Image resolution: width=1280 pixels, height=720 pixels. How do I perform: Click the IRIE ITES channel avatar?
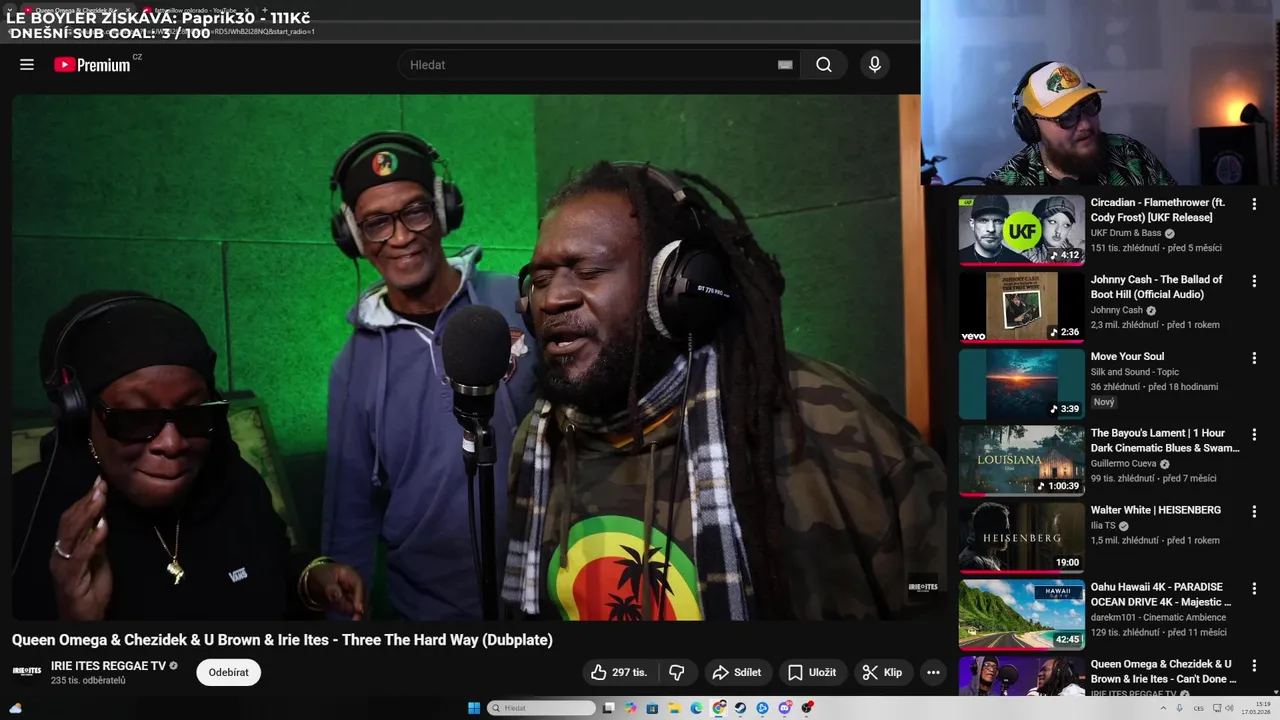(27, 672)
